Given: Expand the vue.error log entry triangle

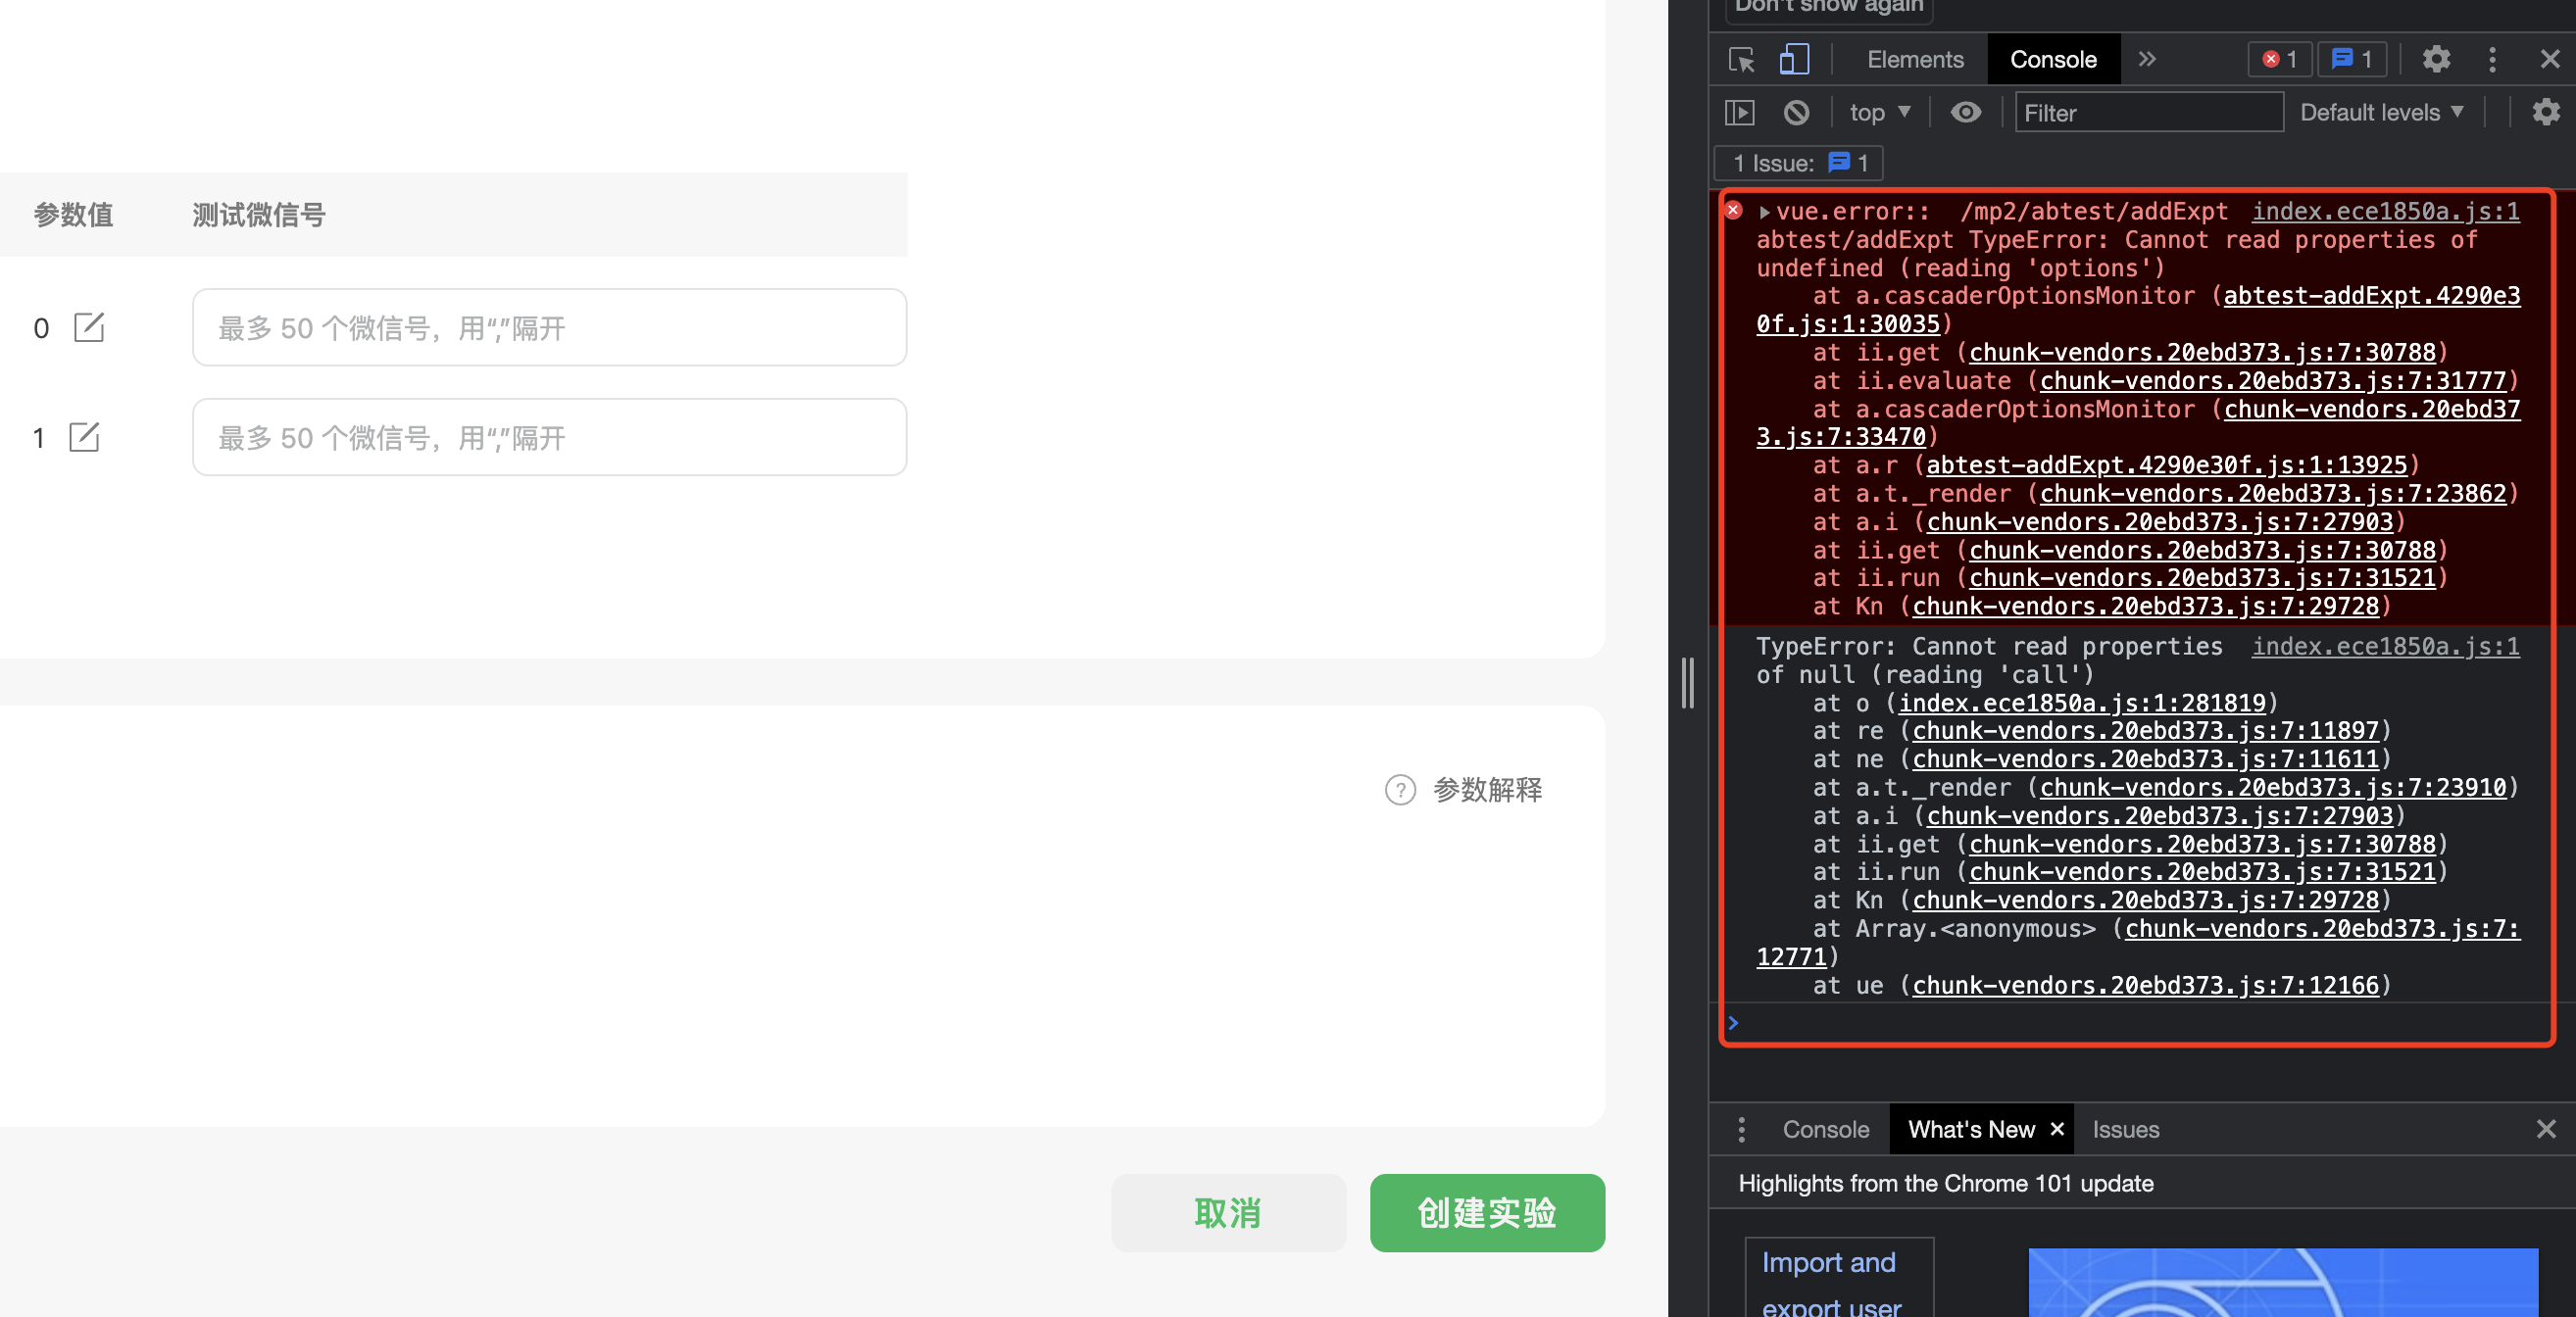Looking at the screenshot, I should [1765, 212].
